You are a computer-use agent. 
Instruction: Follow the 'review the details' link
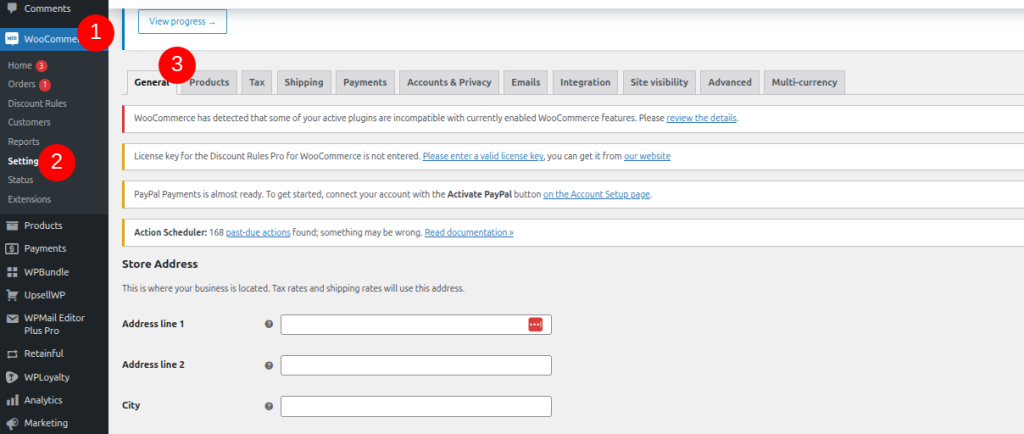[701, 118]
